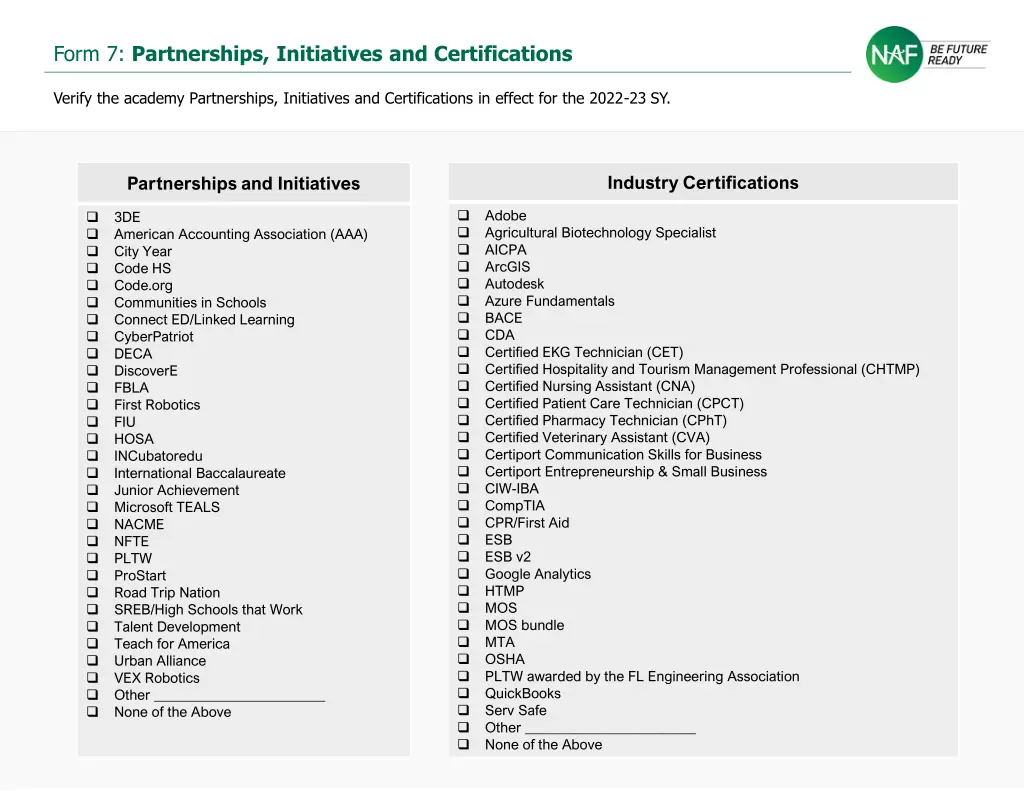Tick the Serv Safe checkbox
The image size is (1024, 791).
point(463,709)
